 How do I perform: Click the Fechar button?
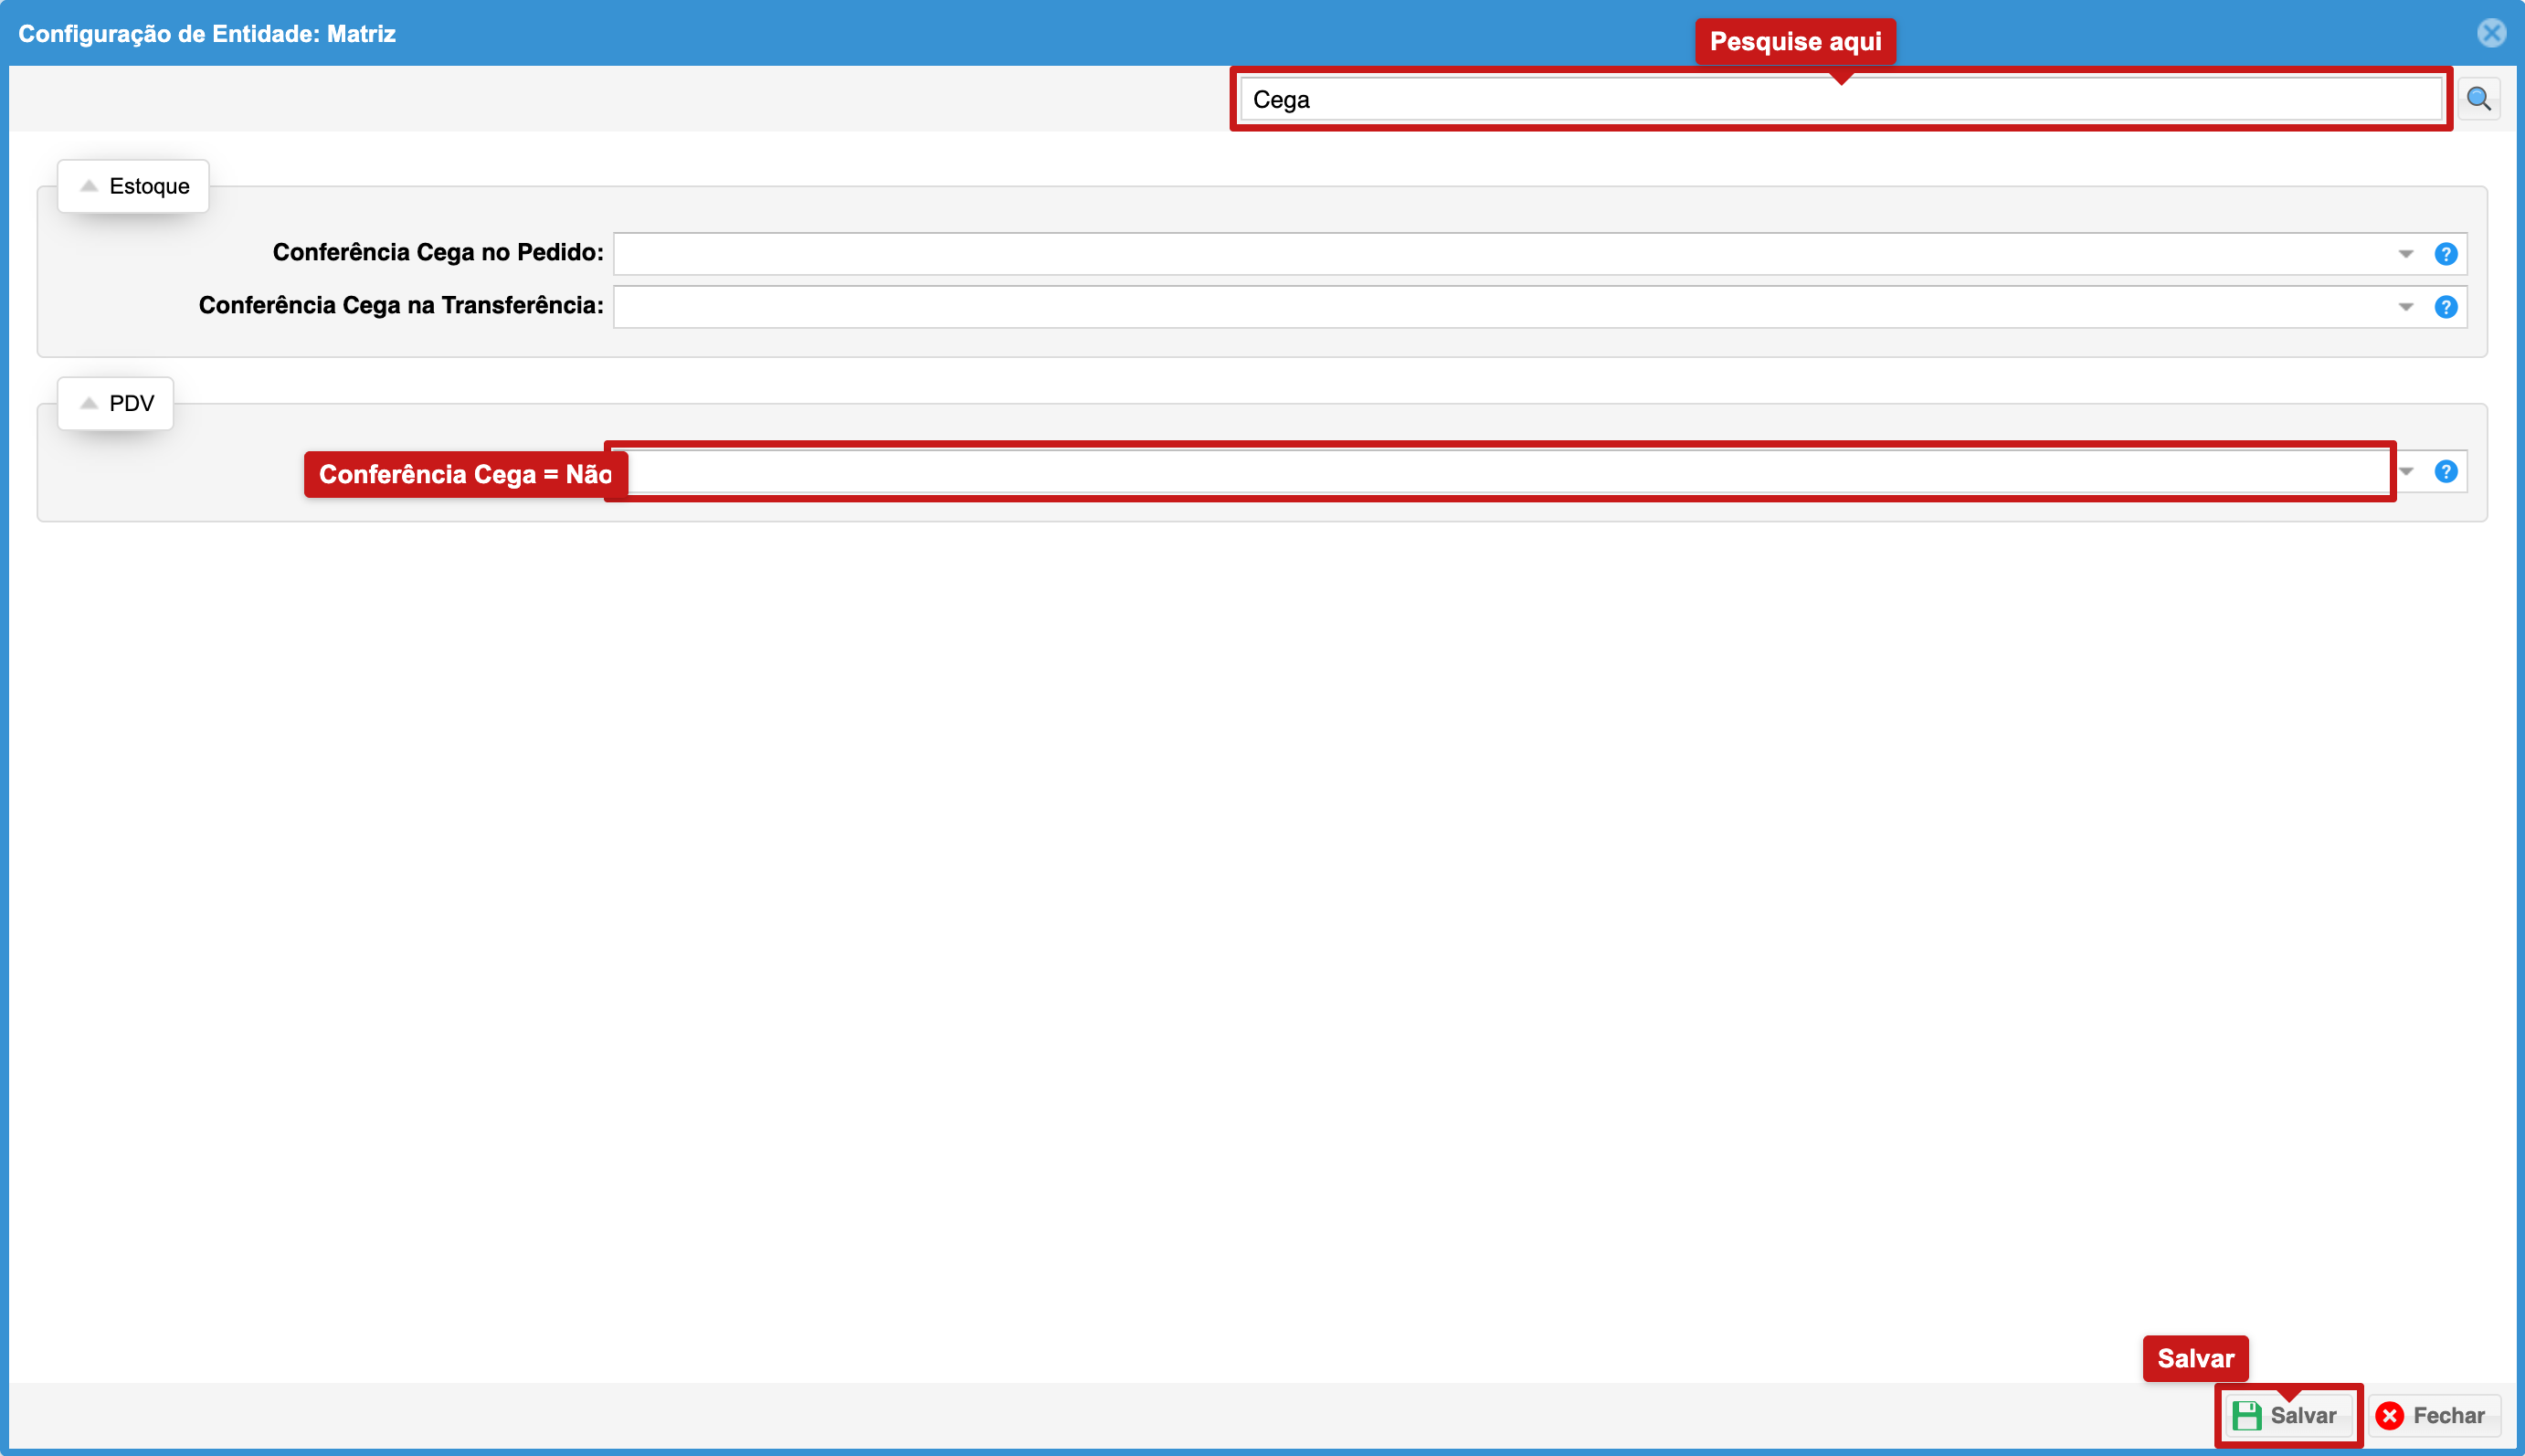point(2434,1415)
